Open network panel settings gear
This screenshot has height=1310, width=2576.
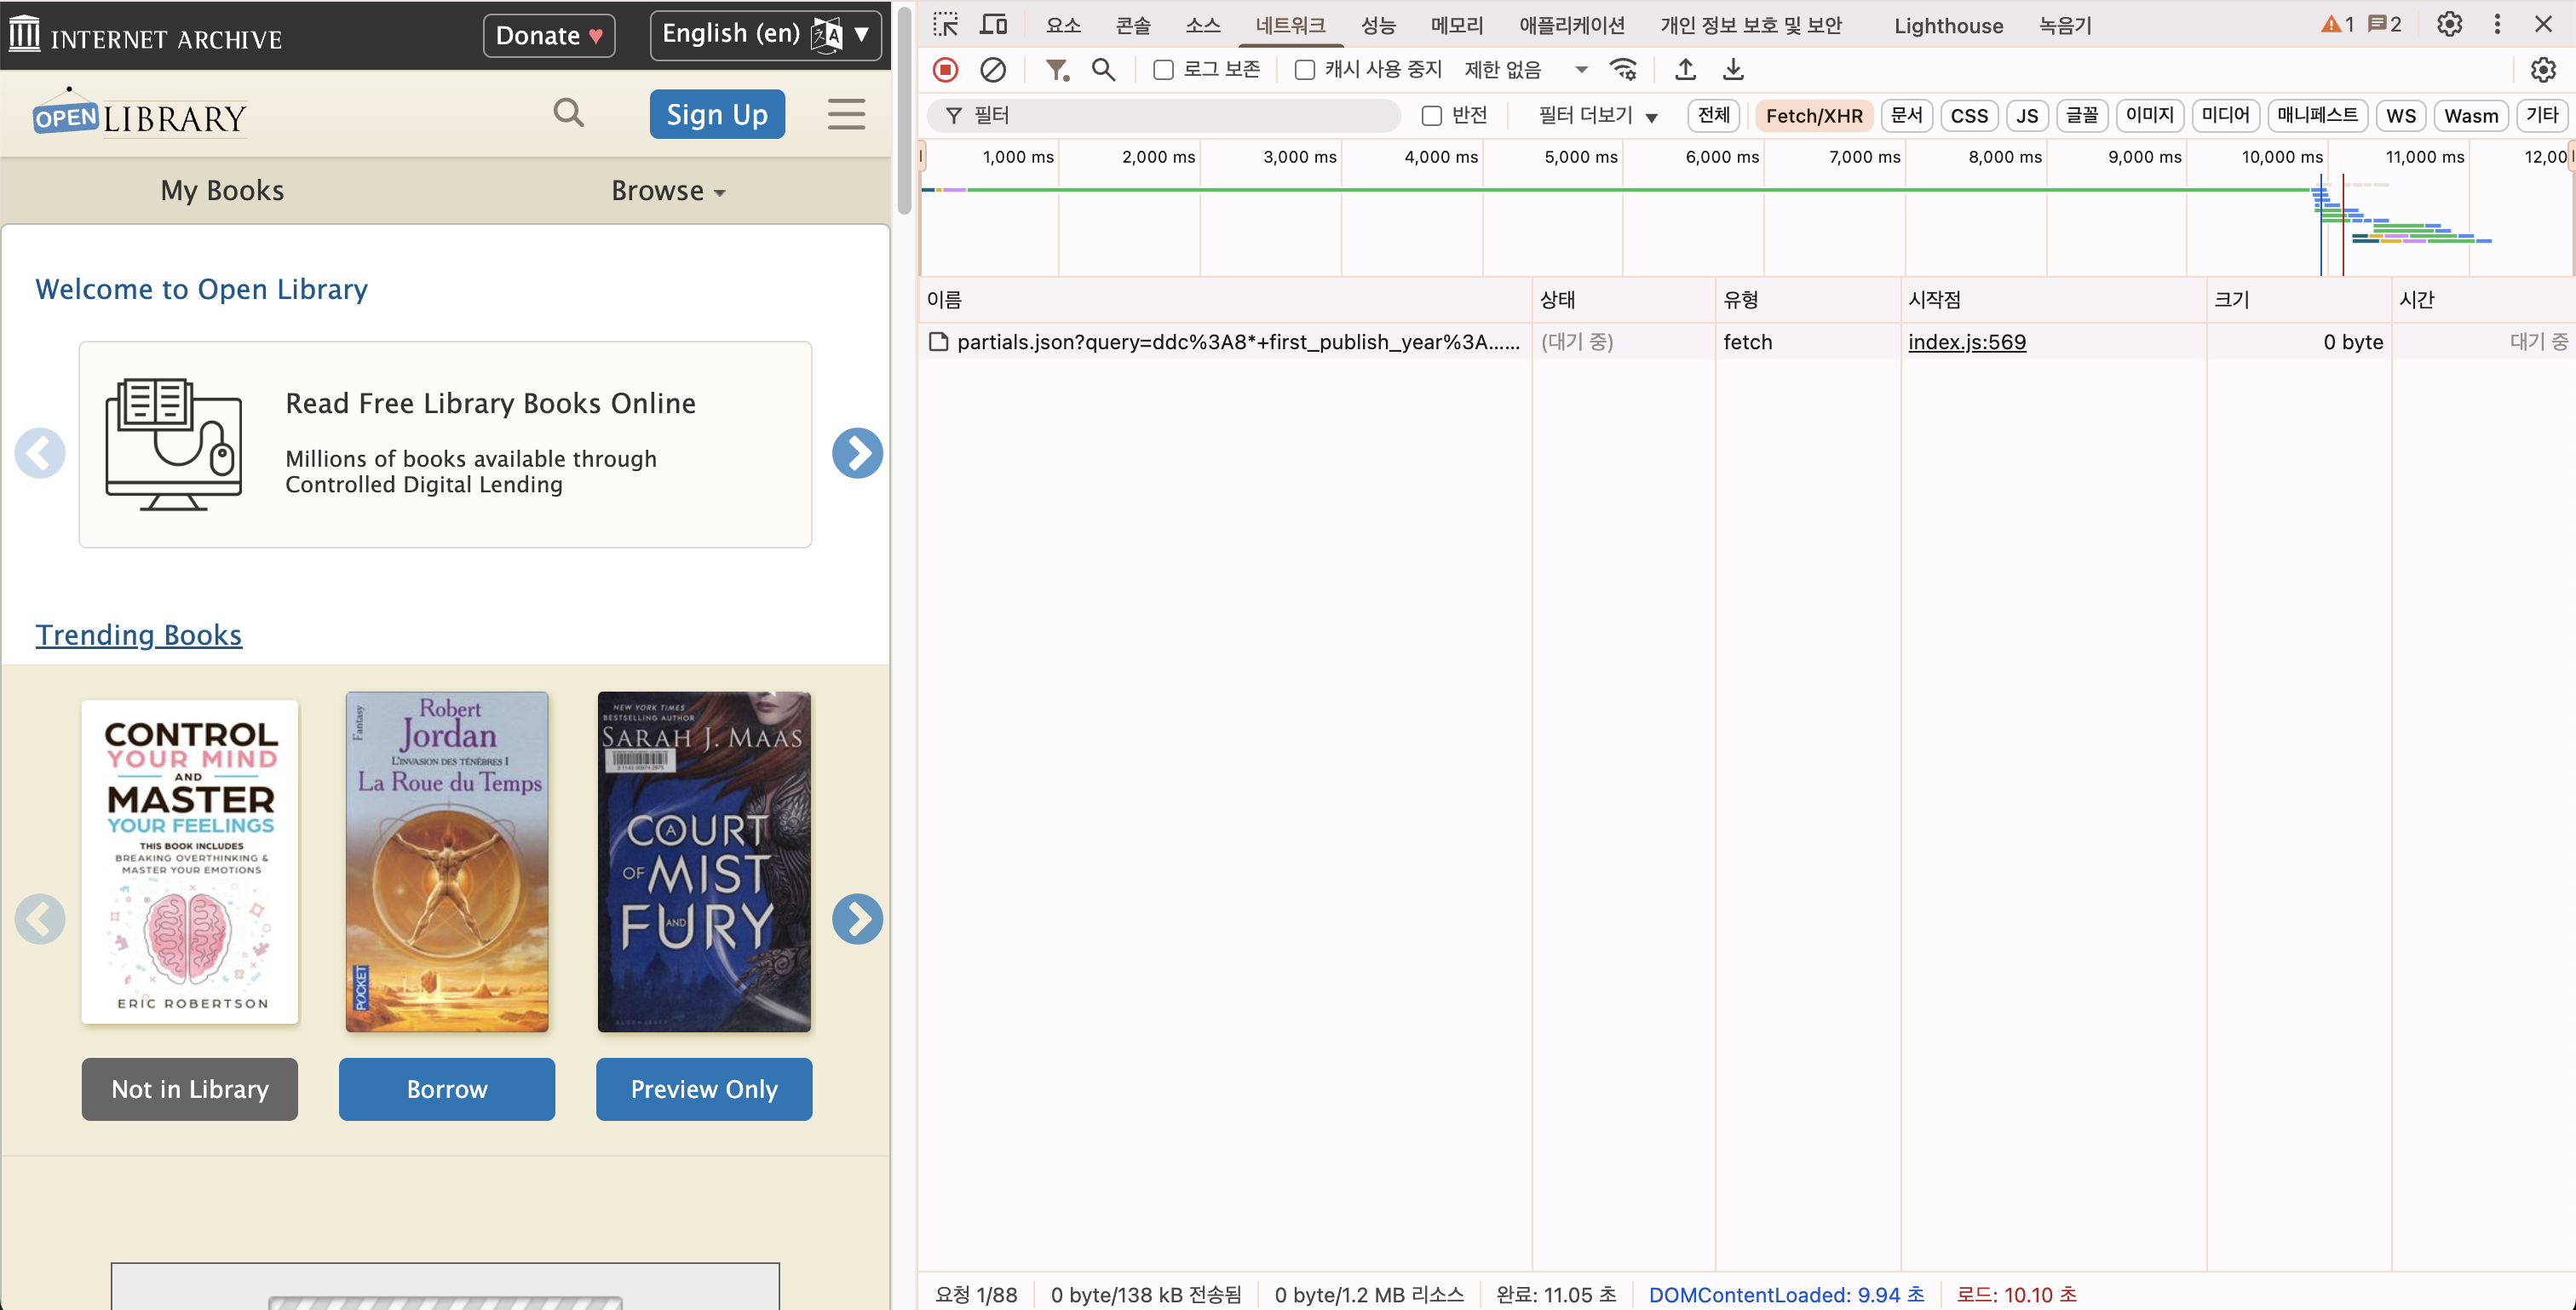2543,70
